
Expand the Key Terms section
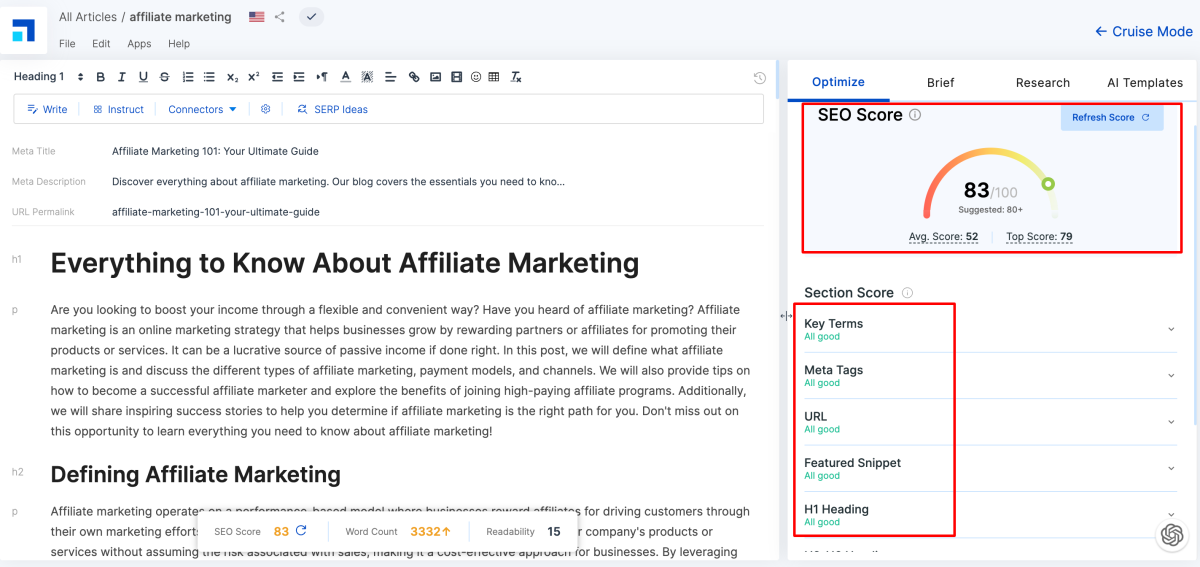click(1171, 329)
